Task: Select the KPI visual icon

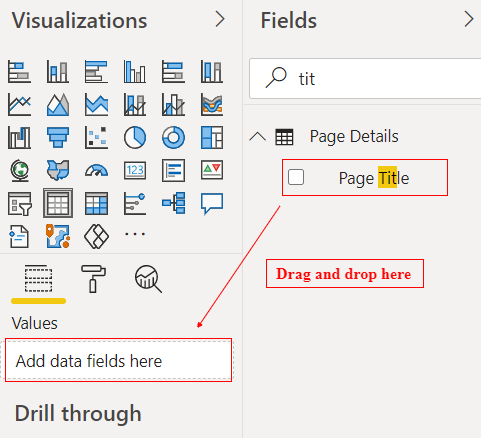Action: click(212, 170)
